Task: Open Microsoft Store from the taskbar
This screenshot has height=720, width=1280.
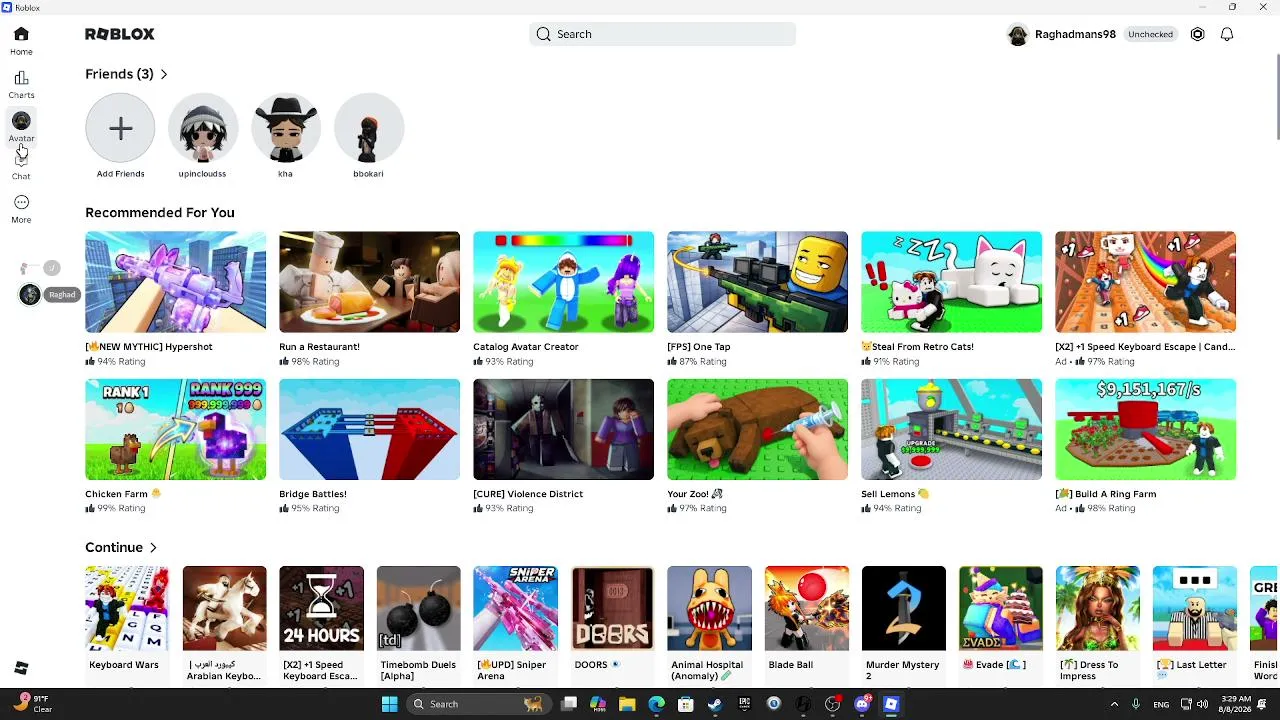Action: tap(686, 704)
